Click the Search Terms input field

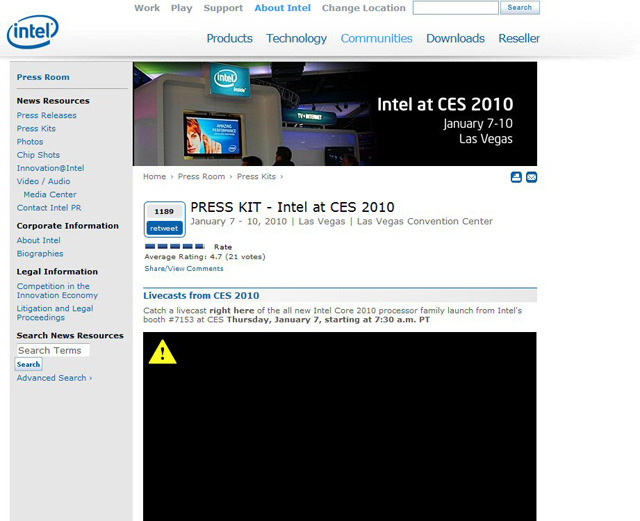coord(53,350)
